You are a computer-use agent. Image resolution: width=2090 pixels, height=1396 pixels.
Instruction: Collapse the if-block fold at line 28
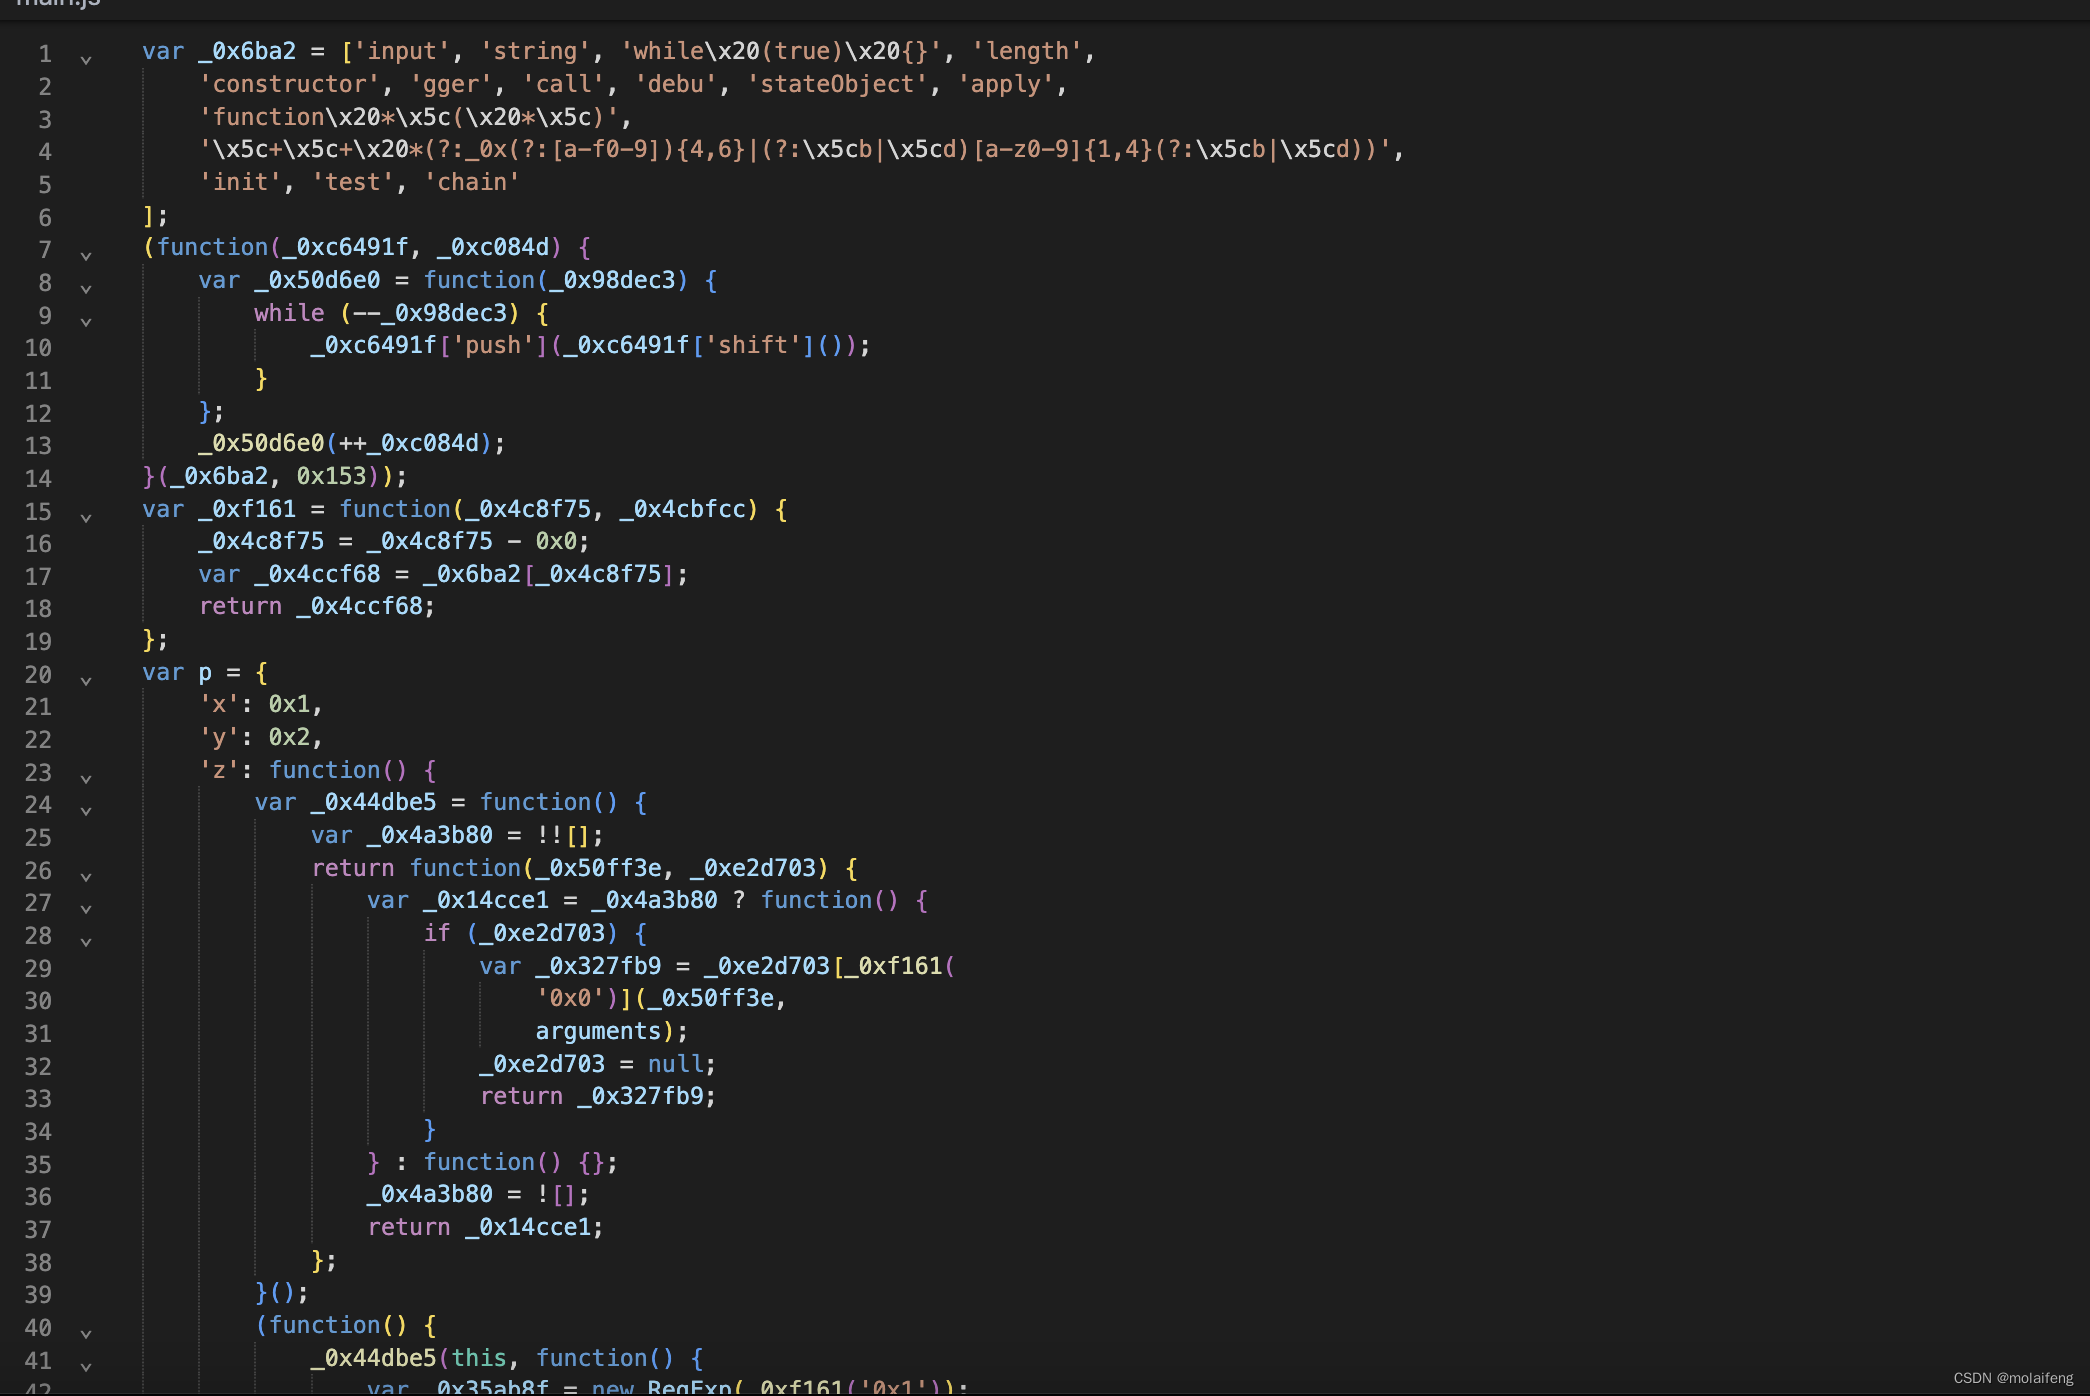pos(86,942)
